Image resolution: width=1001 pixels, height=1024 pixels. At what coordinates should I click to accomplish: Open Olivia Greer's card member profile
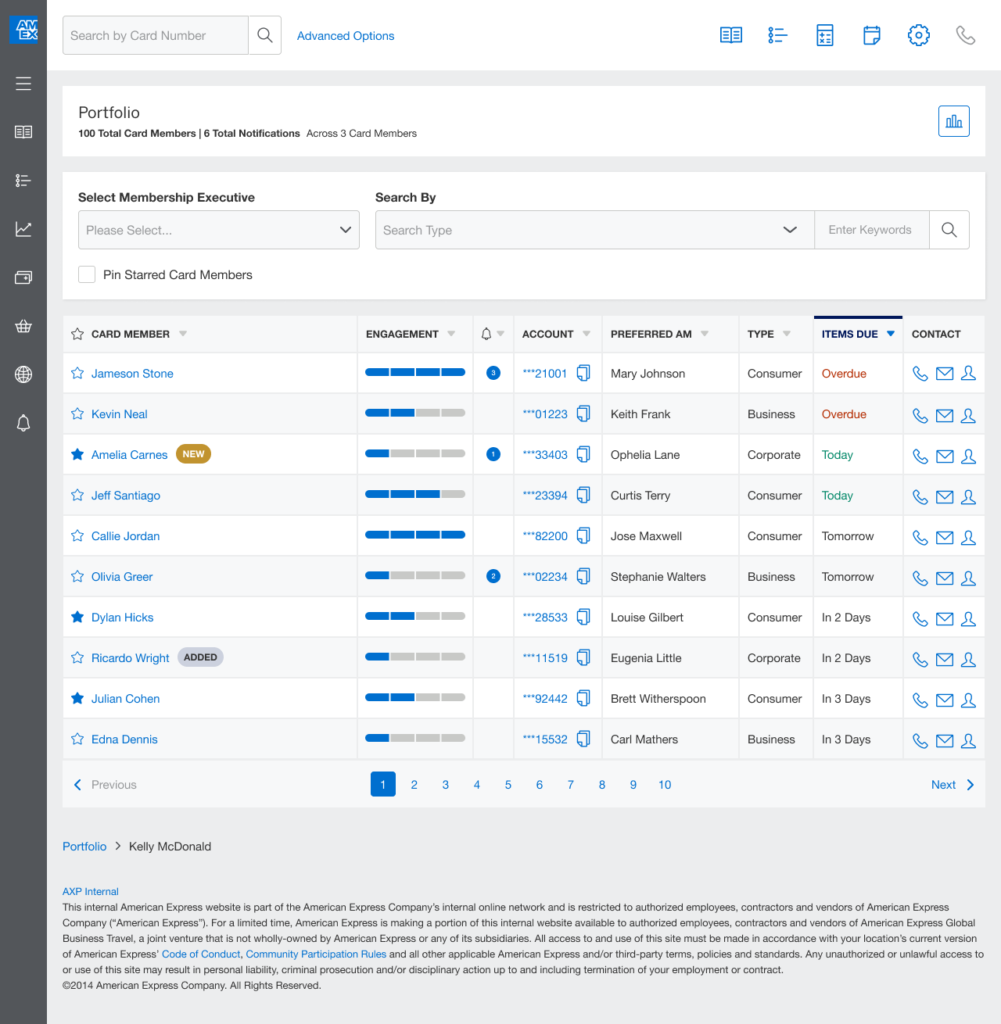(x=122, y=577)
